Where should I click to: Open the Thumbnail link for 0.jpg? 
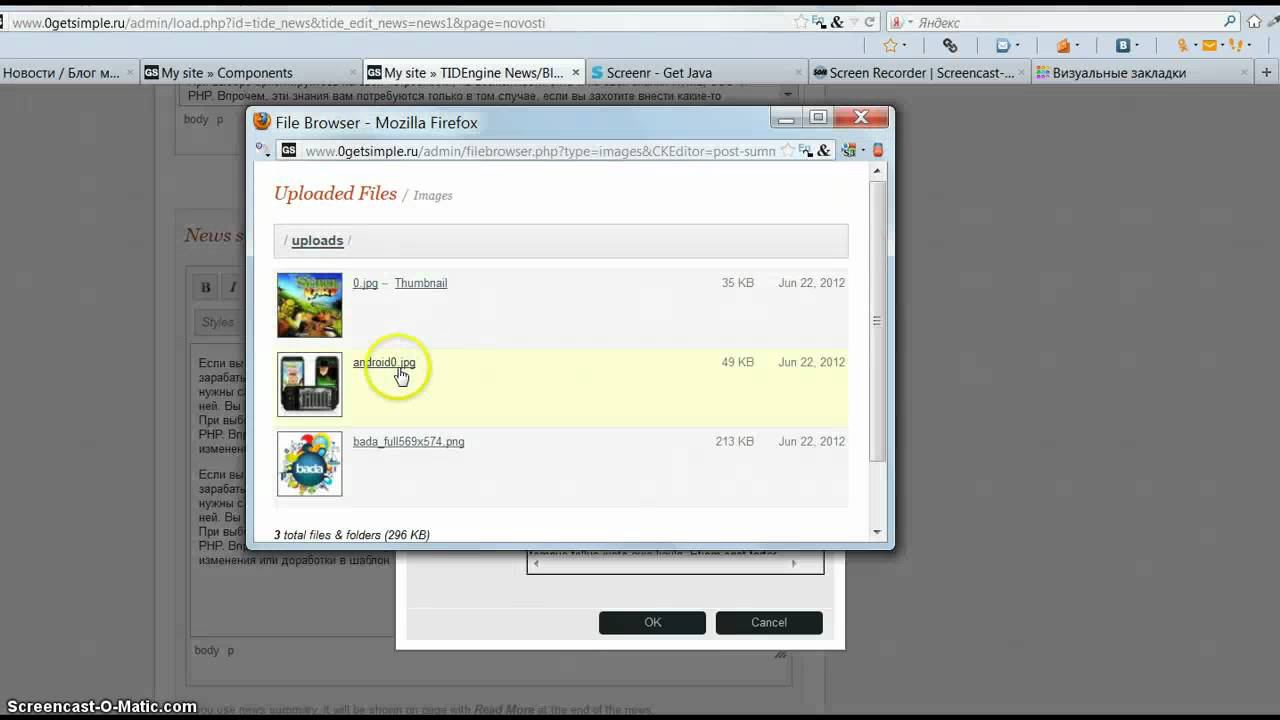click(421, 283)
